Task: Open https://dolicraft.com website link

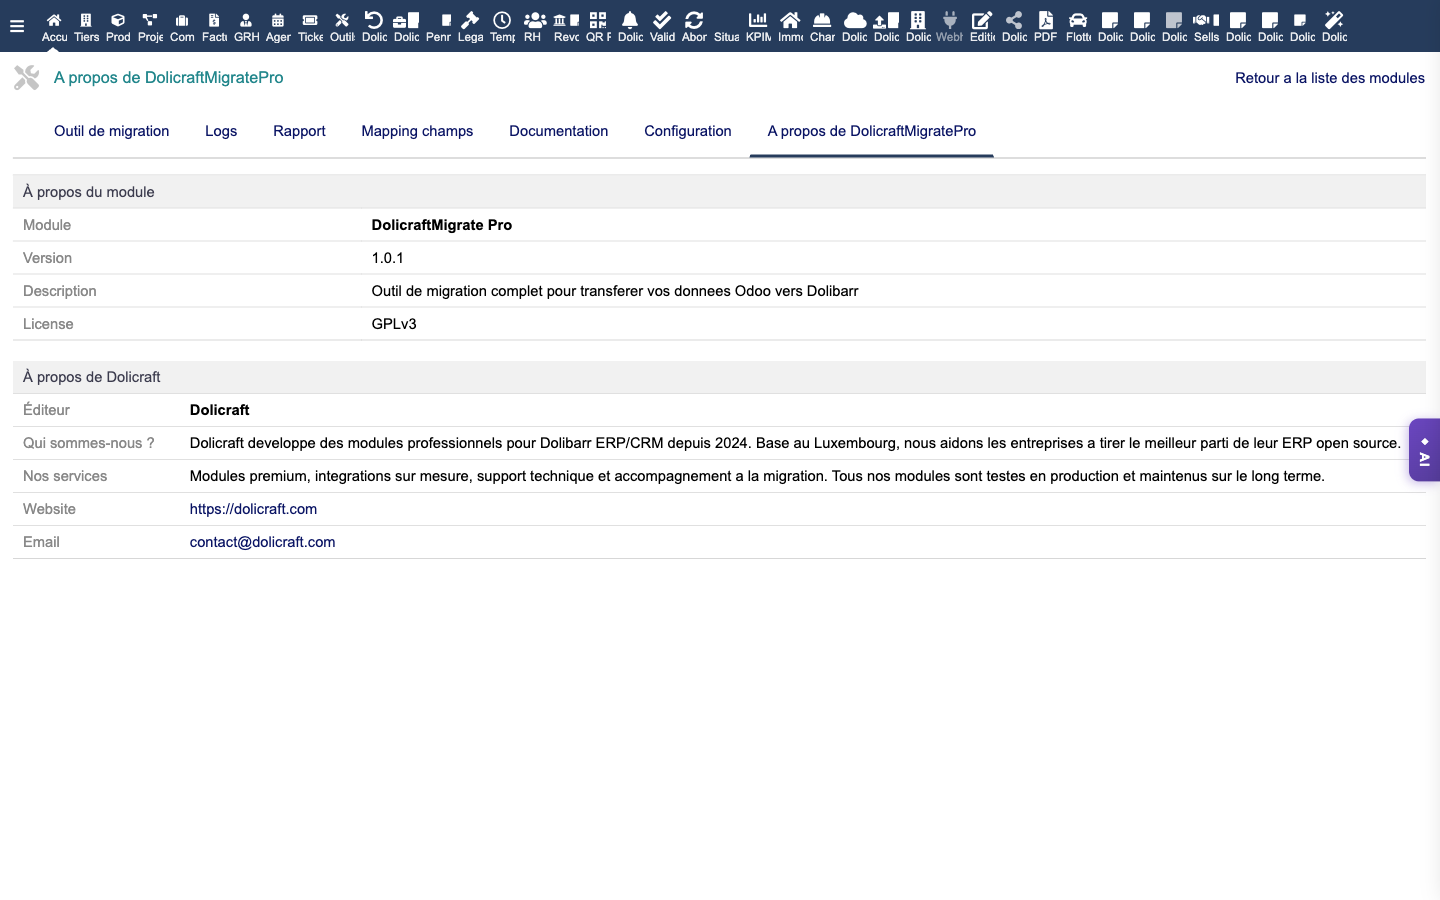Action: click(253, 509)
